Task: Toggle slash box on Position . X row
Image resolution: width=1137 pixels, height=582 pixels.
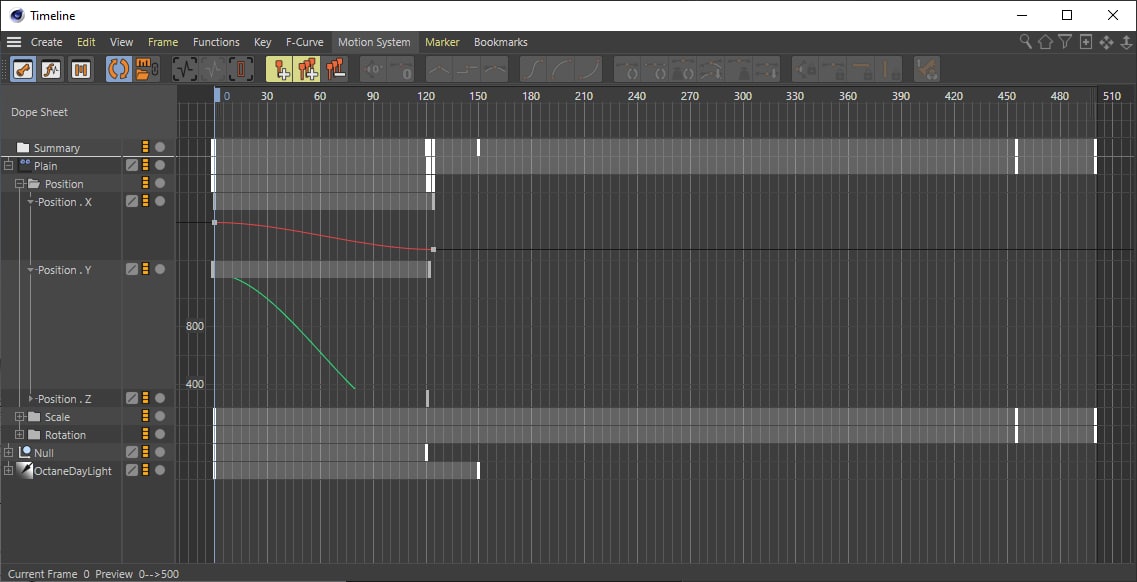Action: point(131,201)
